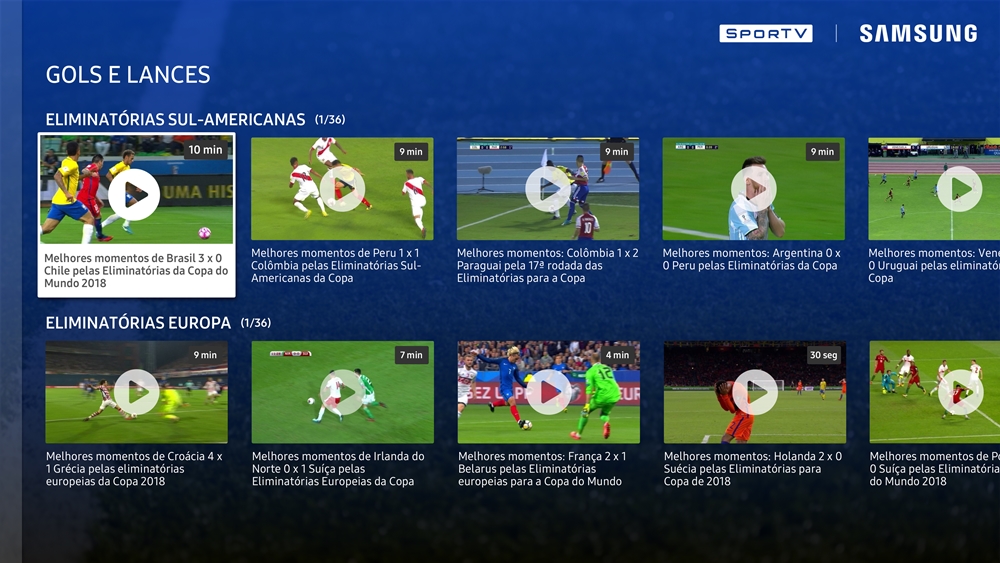Open the Eliminatórias Sul-Americanas section heading

(x=175, y=119)
